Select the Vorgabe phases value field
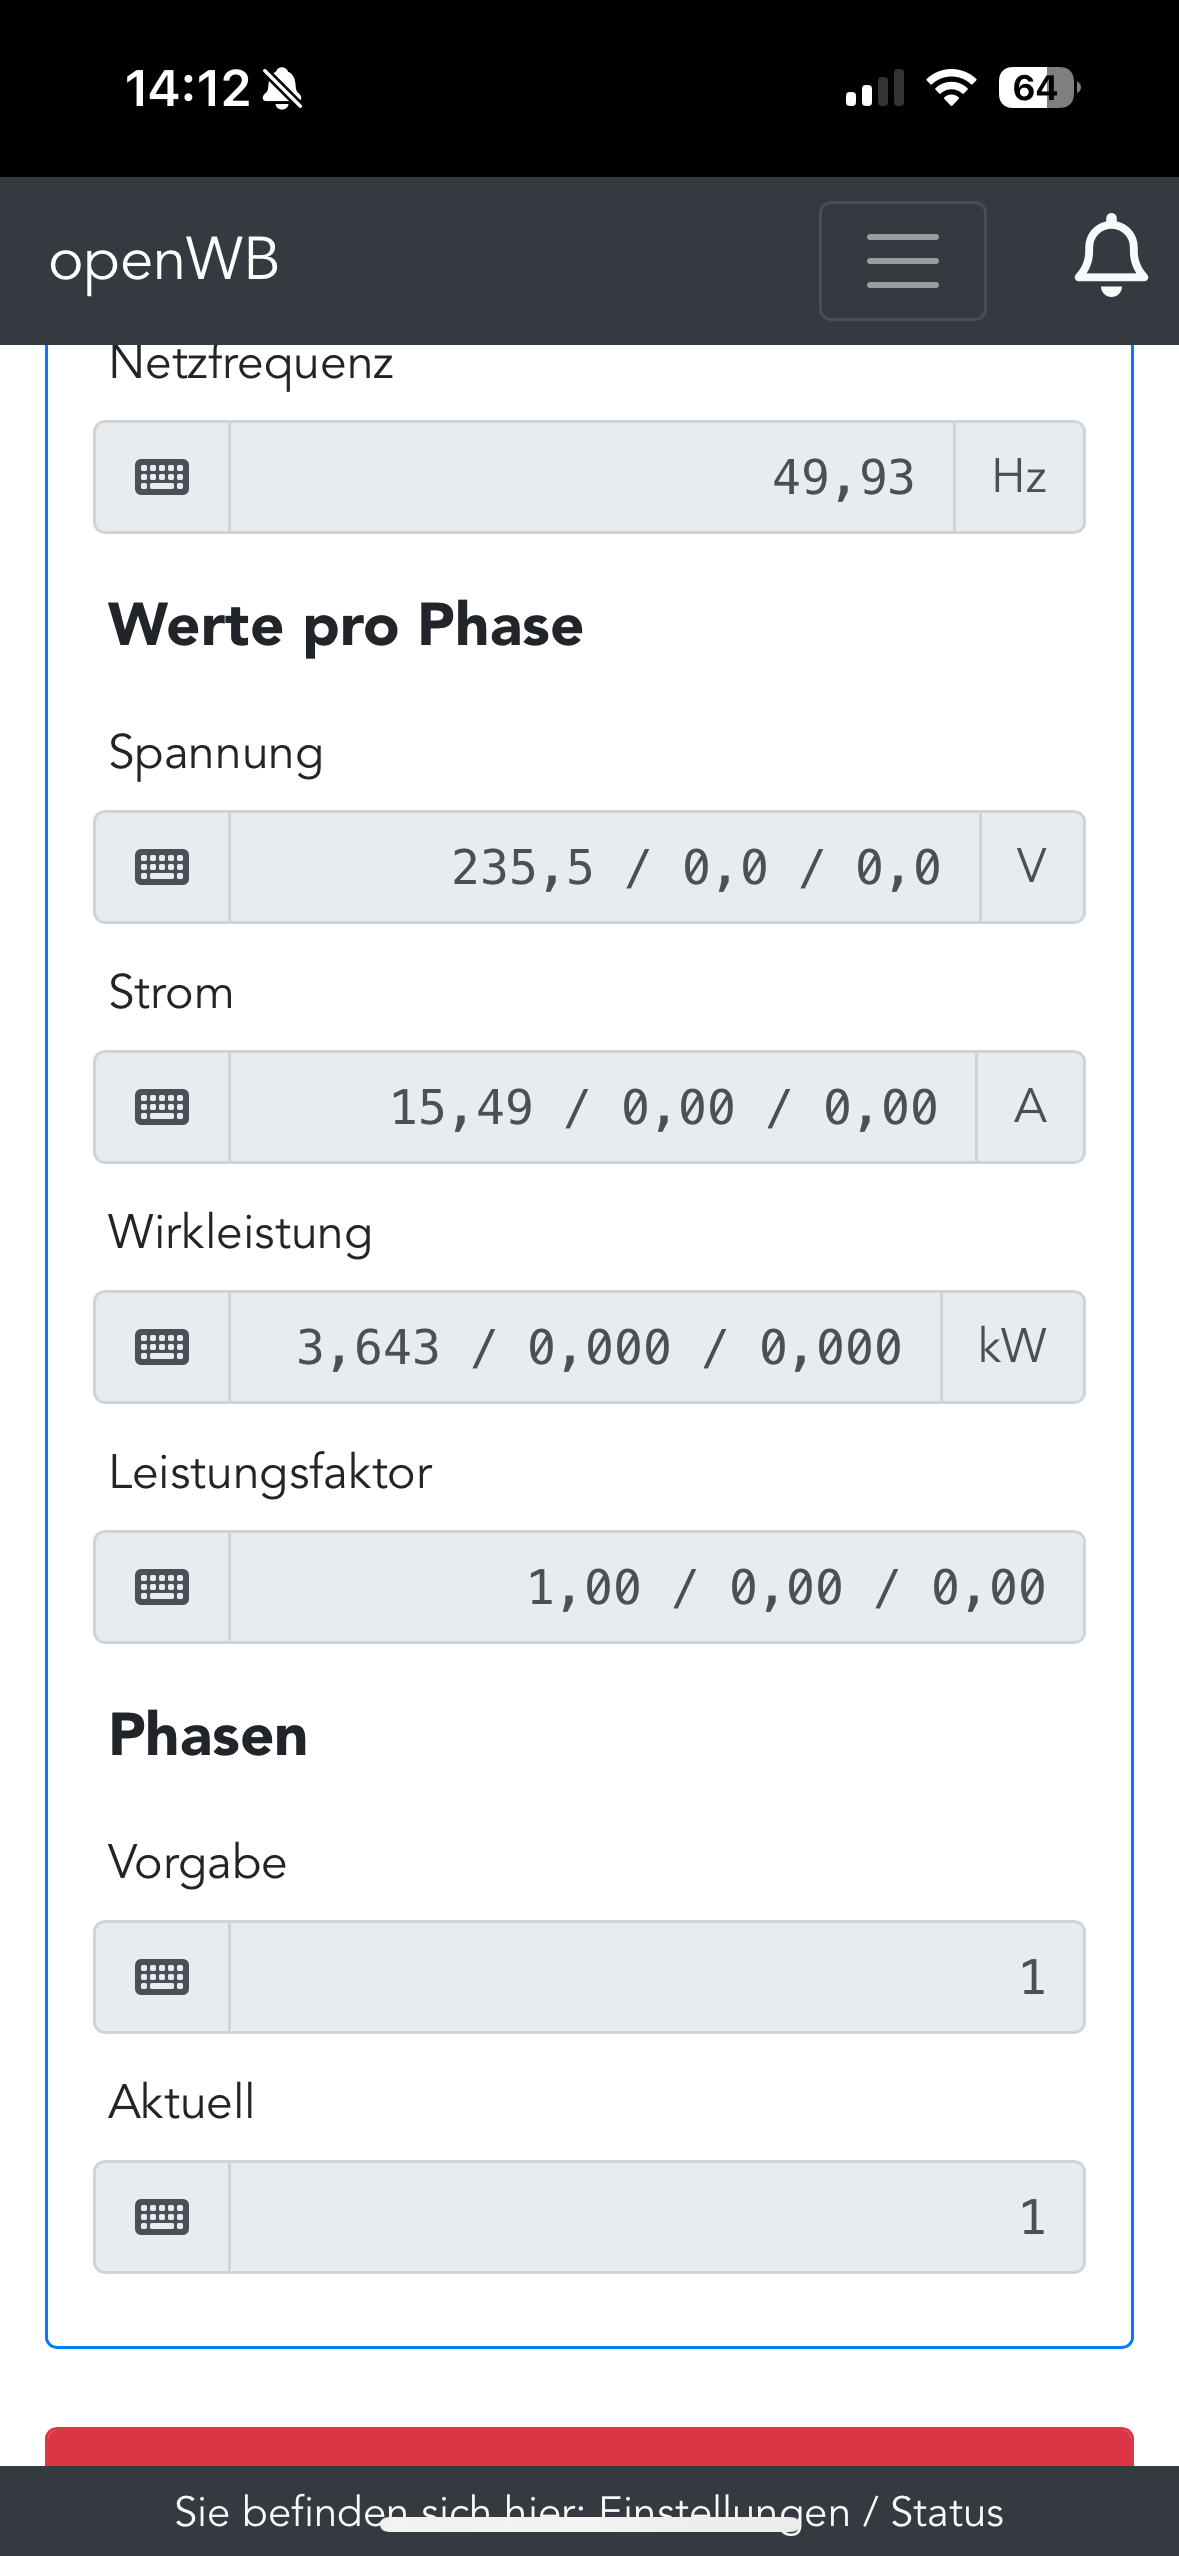 (x=656, y=1977)
